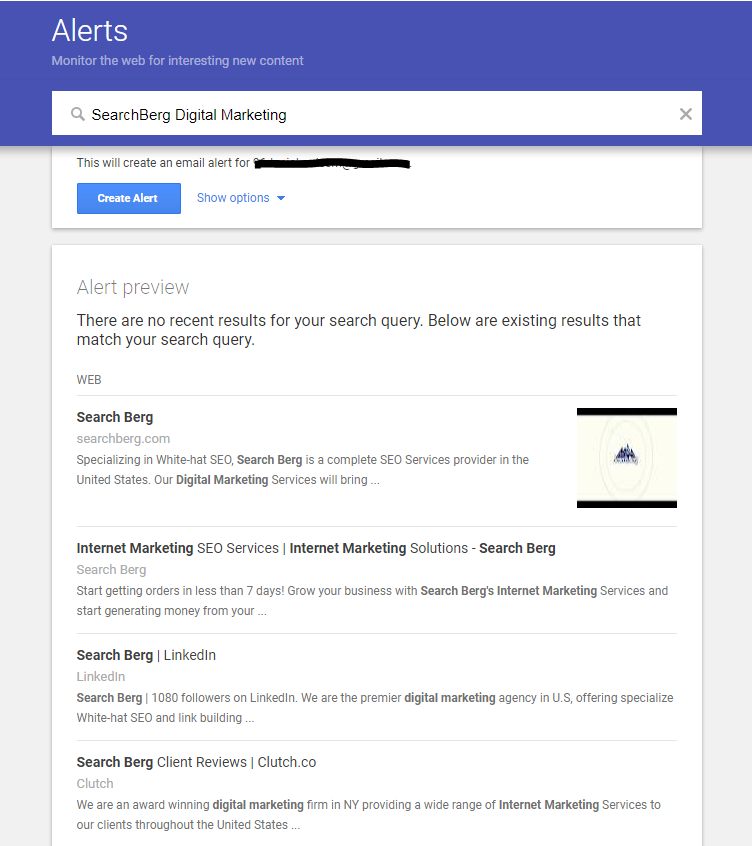The image size is (752, 846).
Task: Click the searchberg.com source text
Action: (123, 439)
